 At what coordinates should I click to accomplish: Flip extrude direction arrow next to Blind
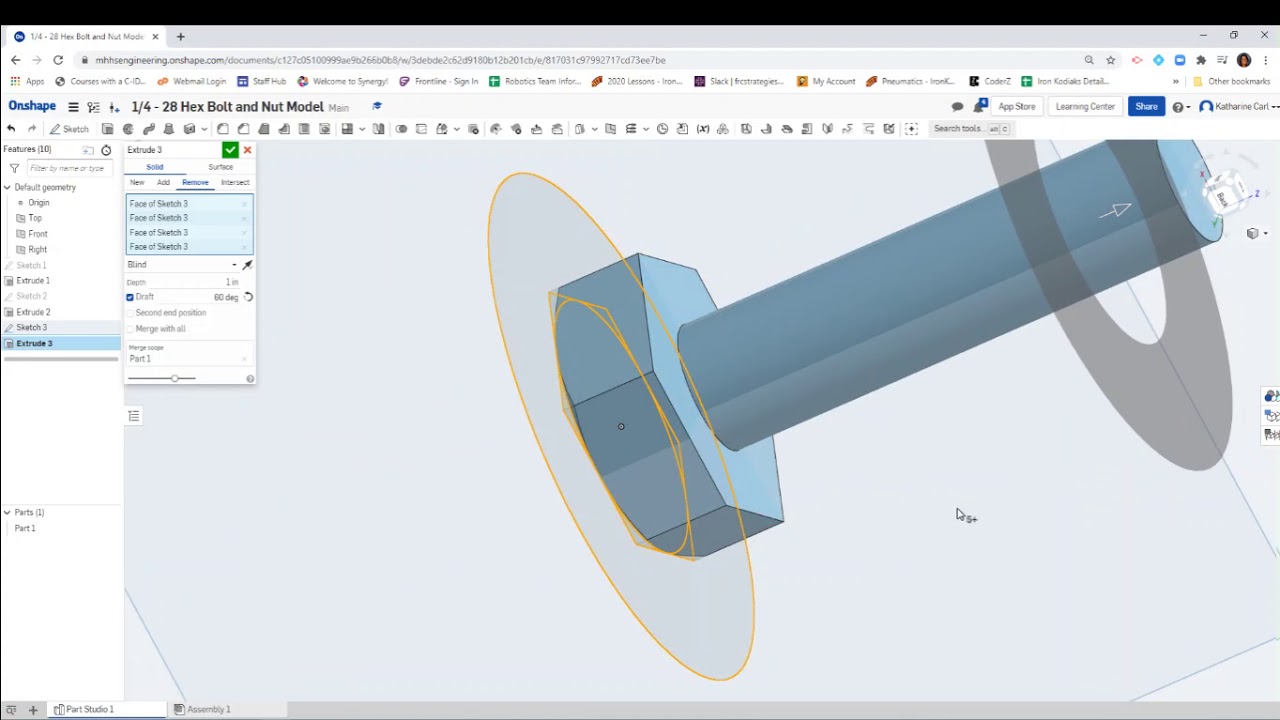(247, 265)
